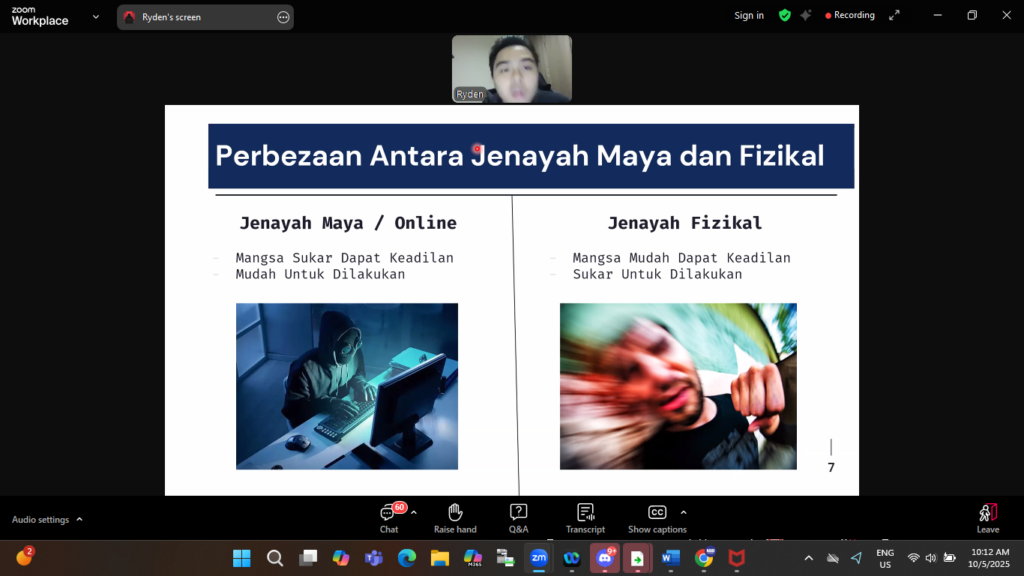Viewport: 1024px width, 576px height.
Task: Switch to Discord in the taskbar
Action: click(605, 558)
